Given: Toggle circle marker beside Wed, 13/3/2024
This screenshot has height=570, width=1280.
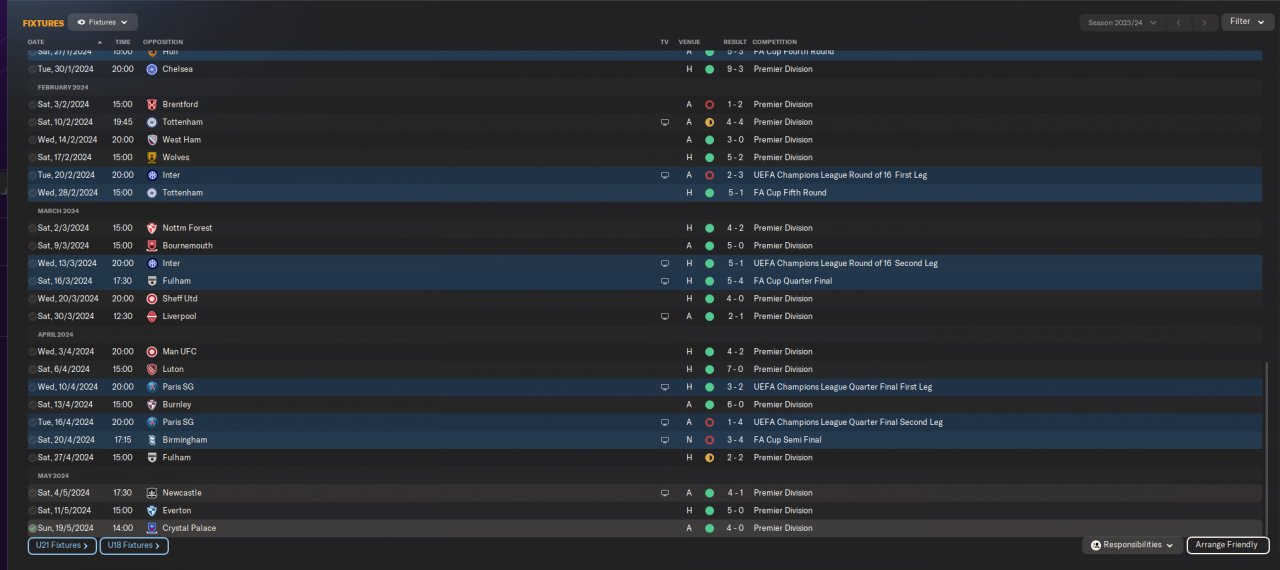Looking at the screenshot, I should click(32, 263).
